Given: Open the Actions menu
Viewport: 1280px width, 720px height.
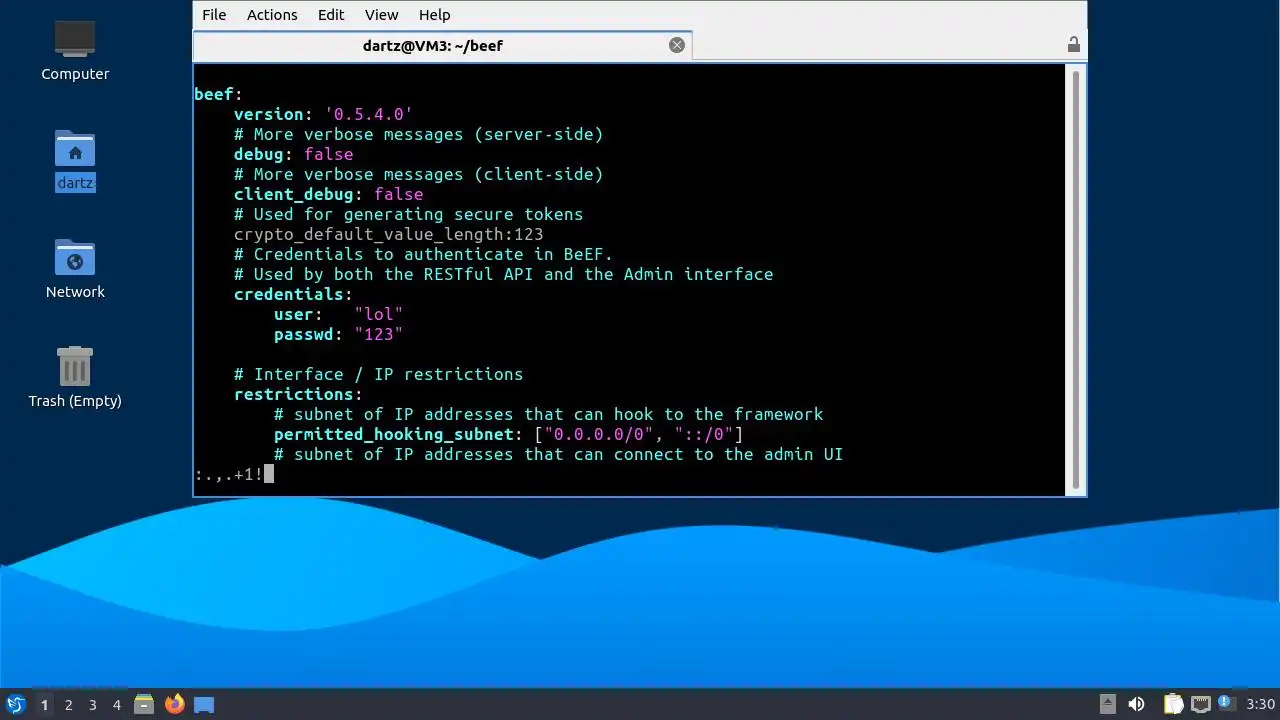Looking at the screenshot, I should [x=272, y=15].
